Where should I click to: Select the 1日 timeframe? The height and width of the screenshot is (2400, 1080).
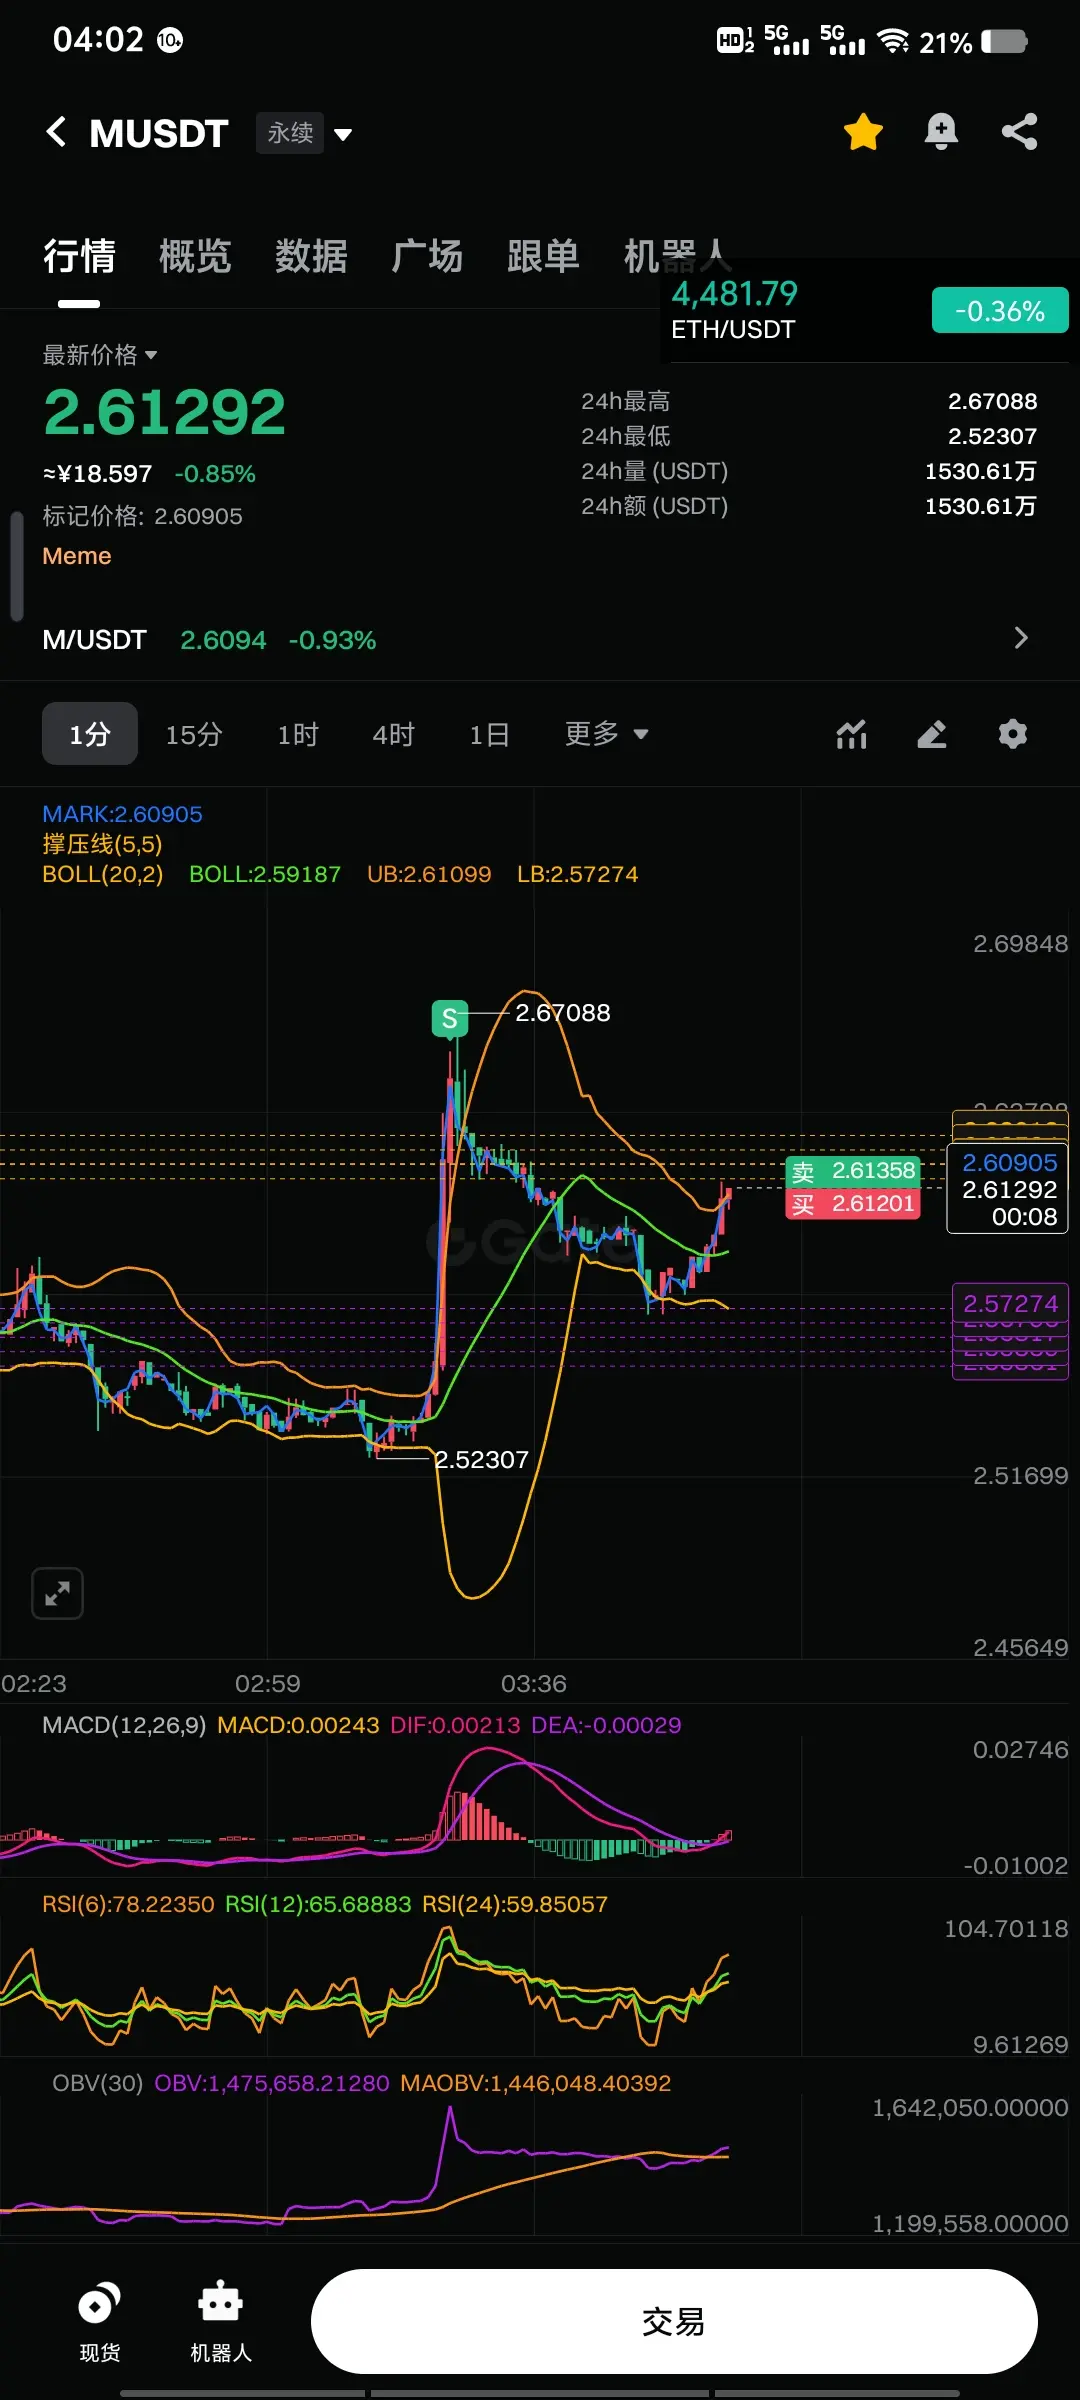490,735
